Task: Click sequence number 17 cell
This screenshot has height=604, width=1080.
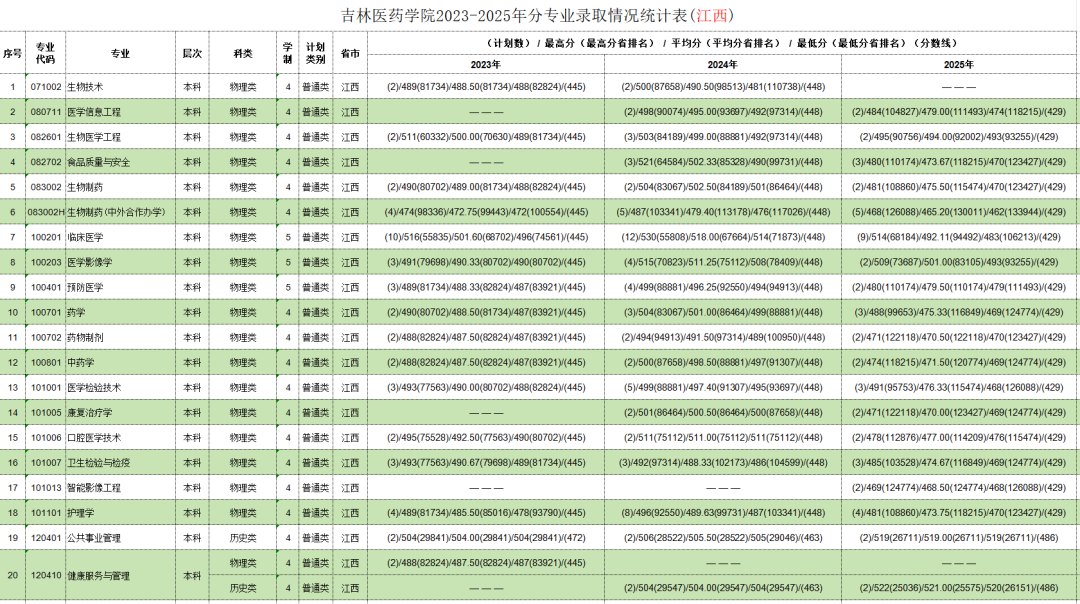Action: [12, 488]
